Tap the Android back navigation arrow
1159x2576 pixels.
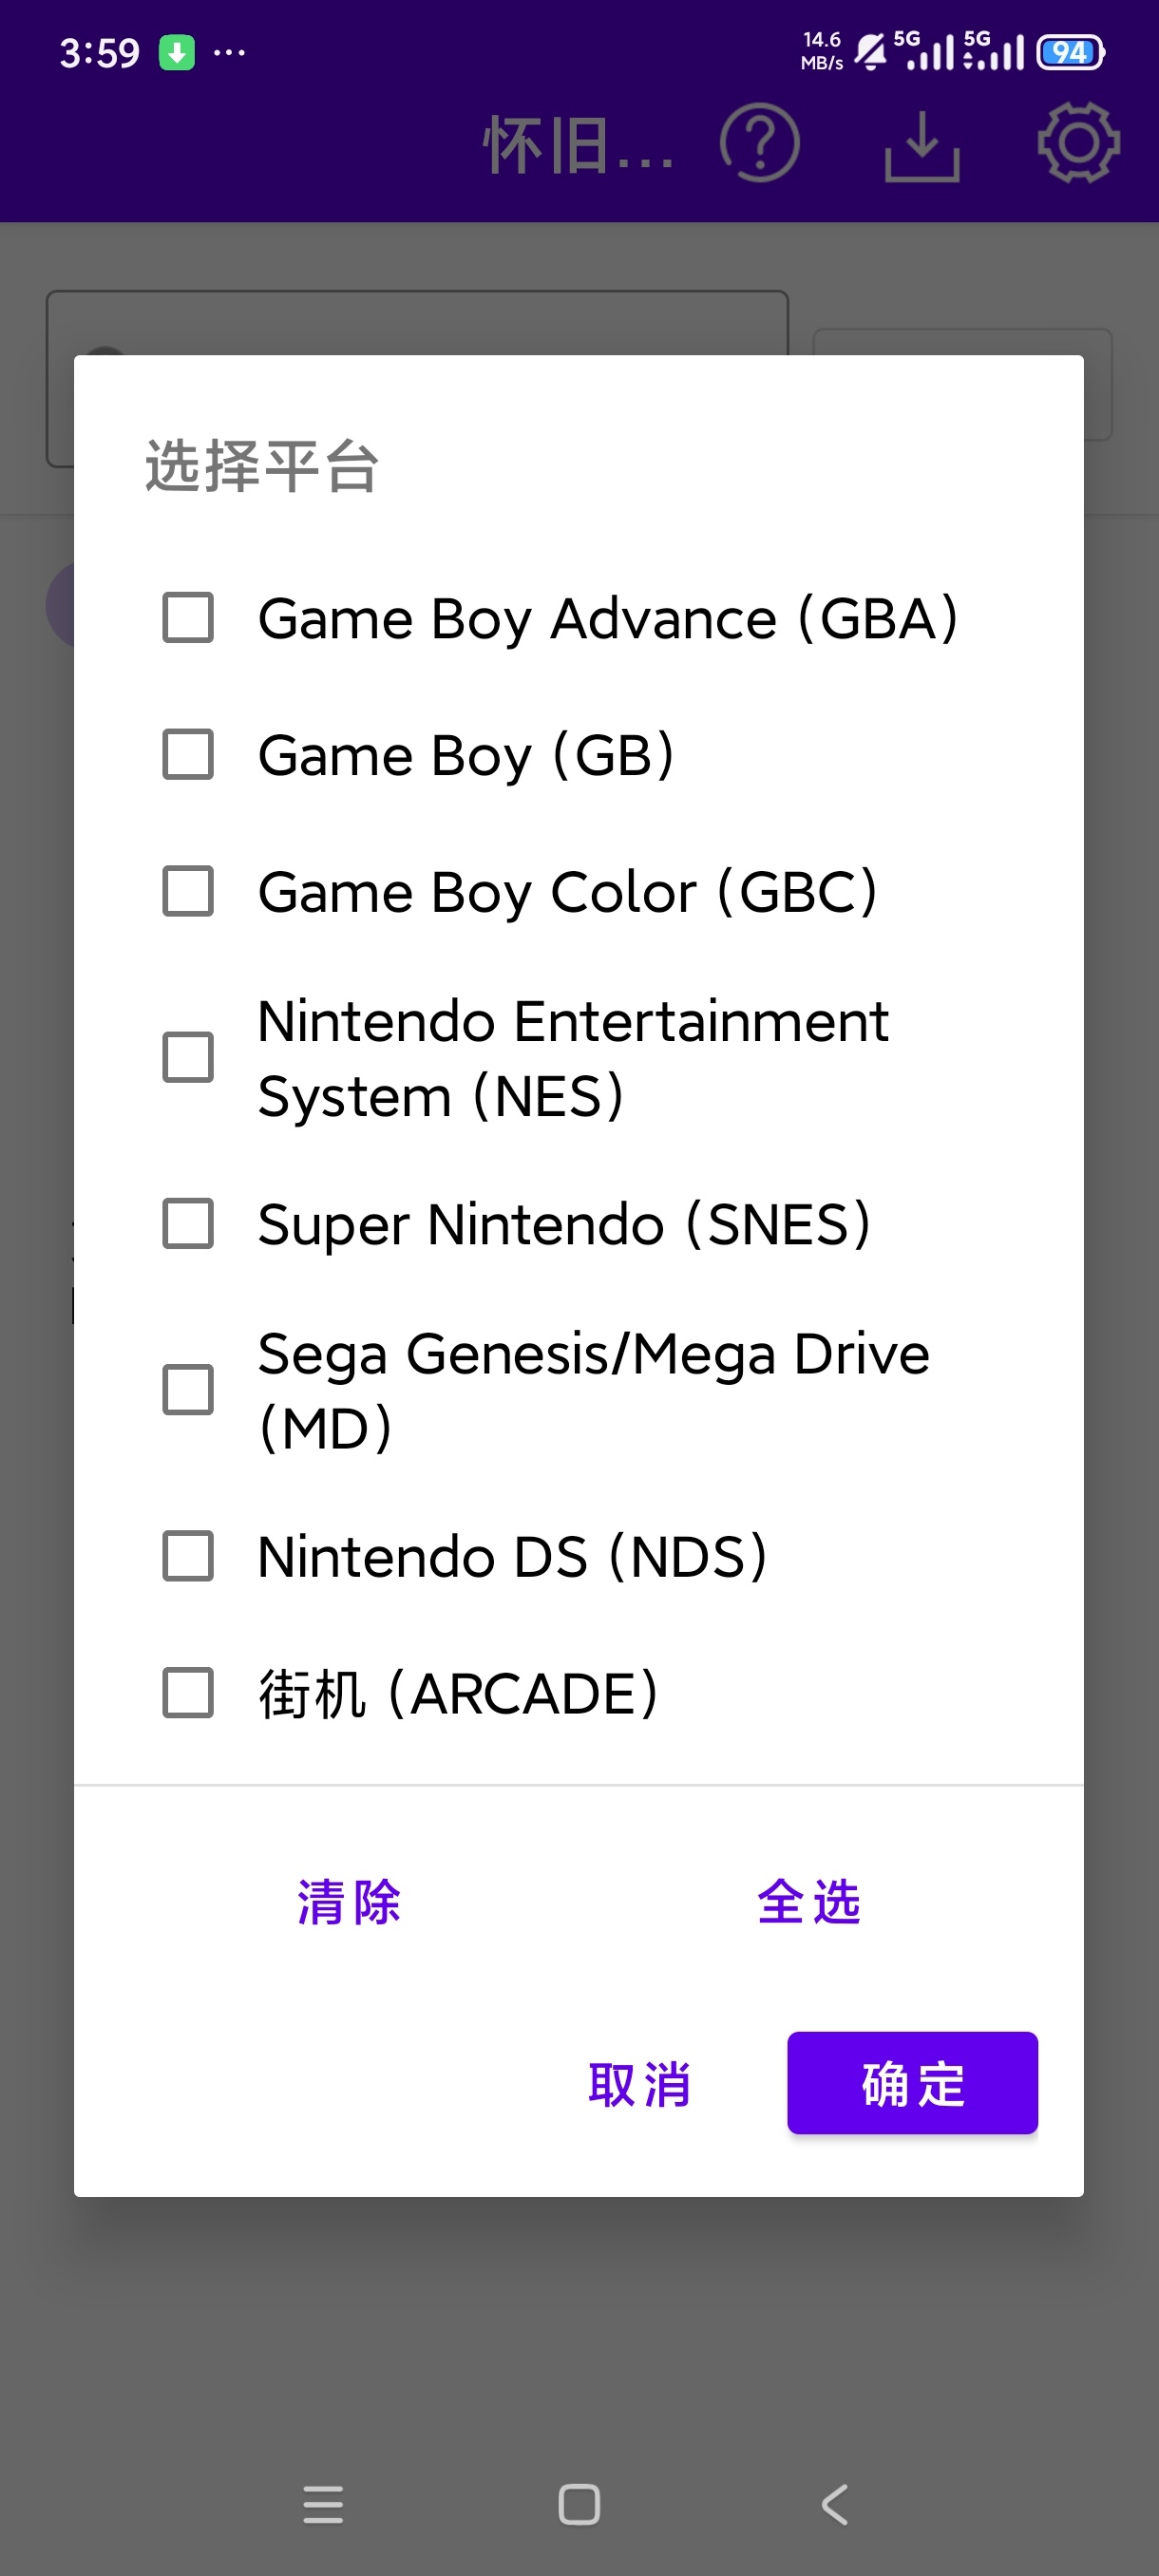[835, 2504]
